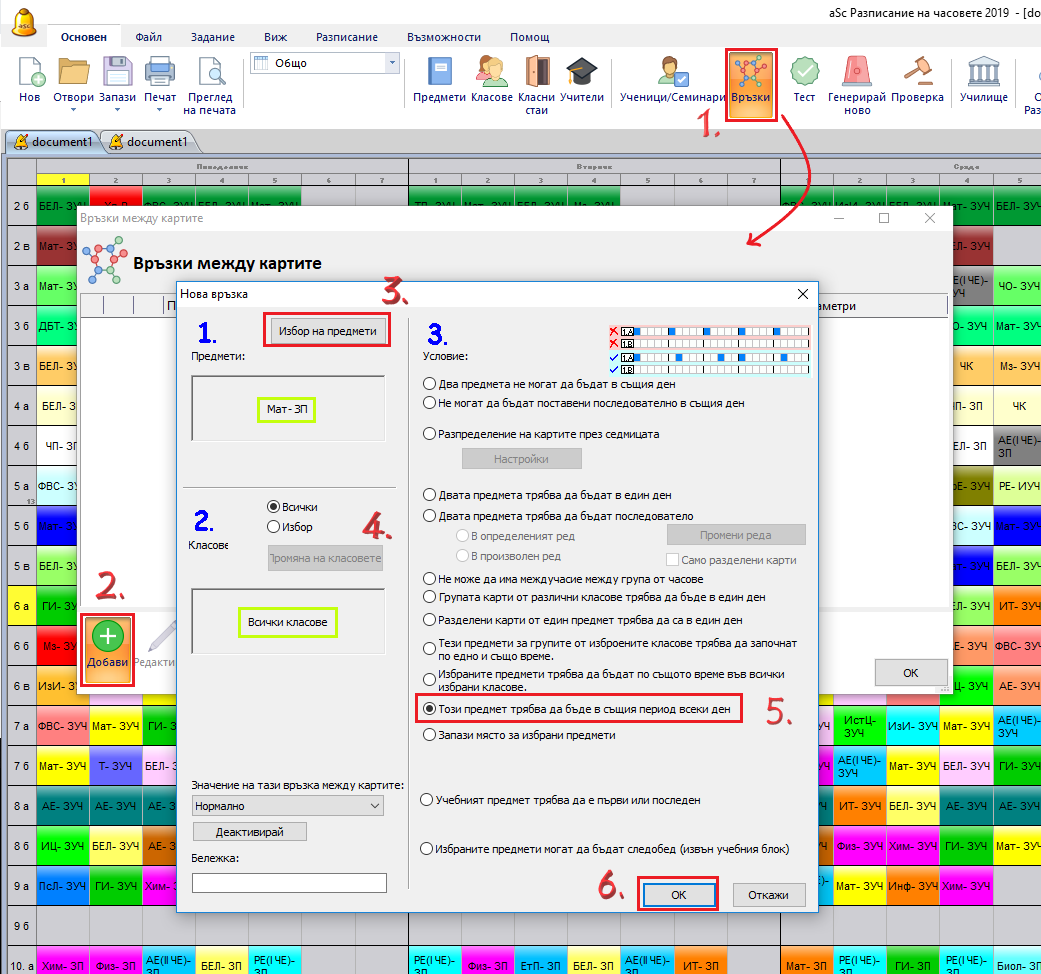Viewport: 1041px width, 974px height.
Task: Switch to the Възможности ribbon tab
Action: 444,37
